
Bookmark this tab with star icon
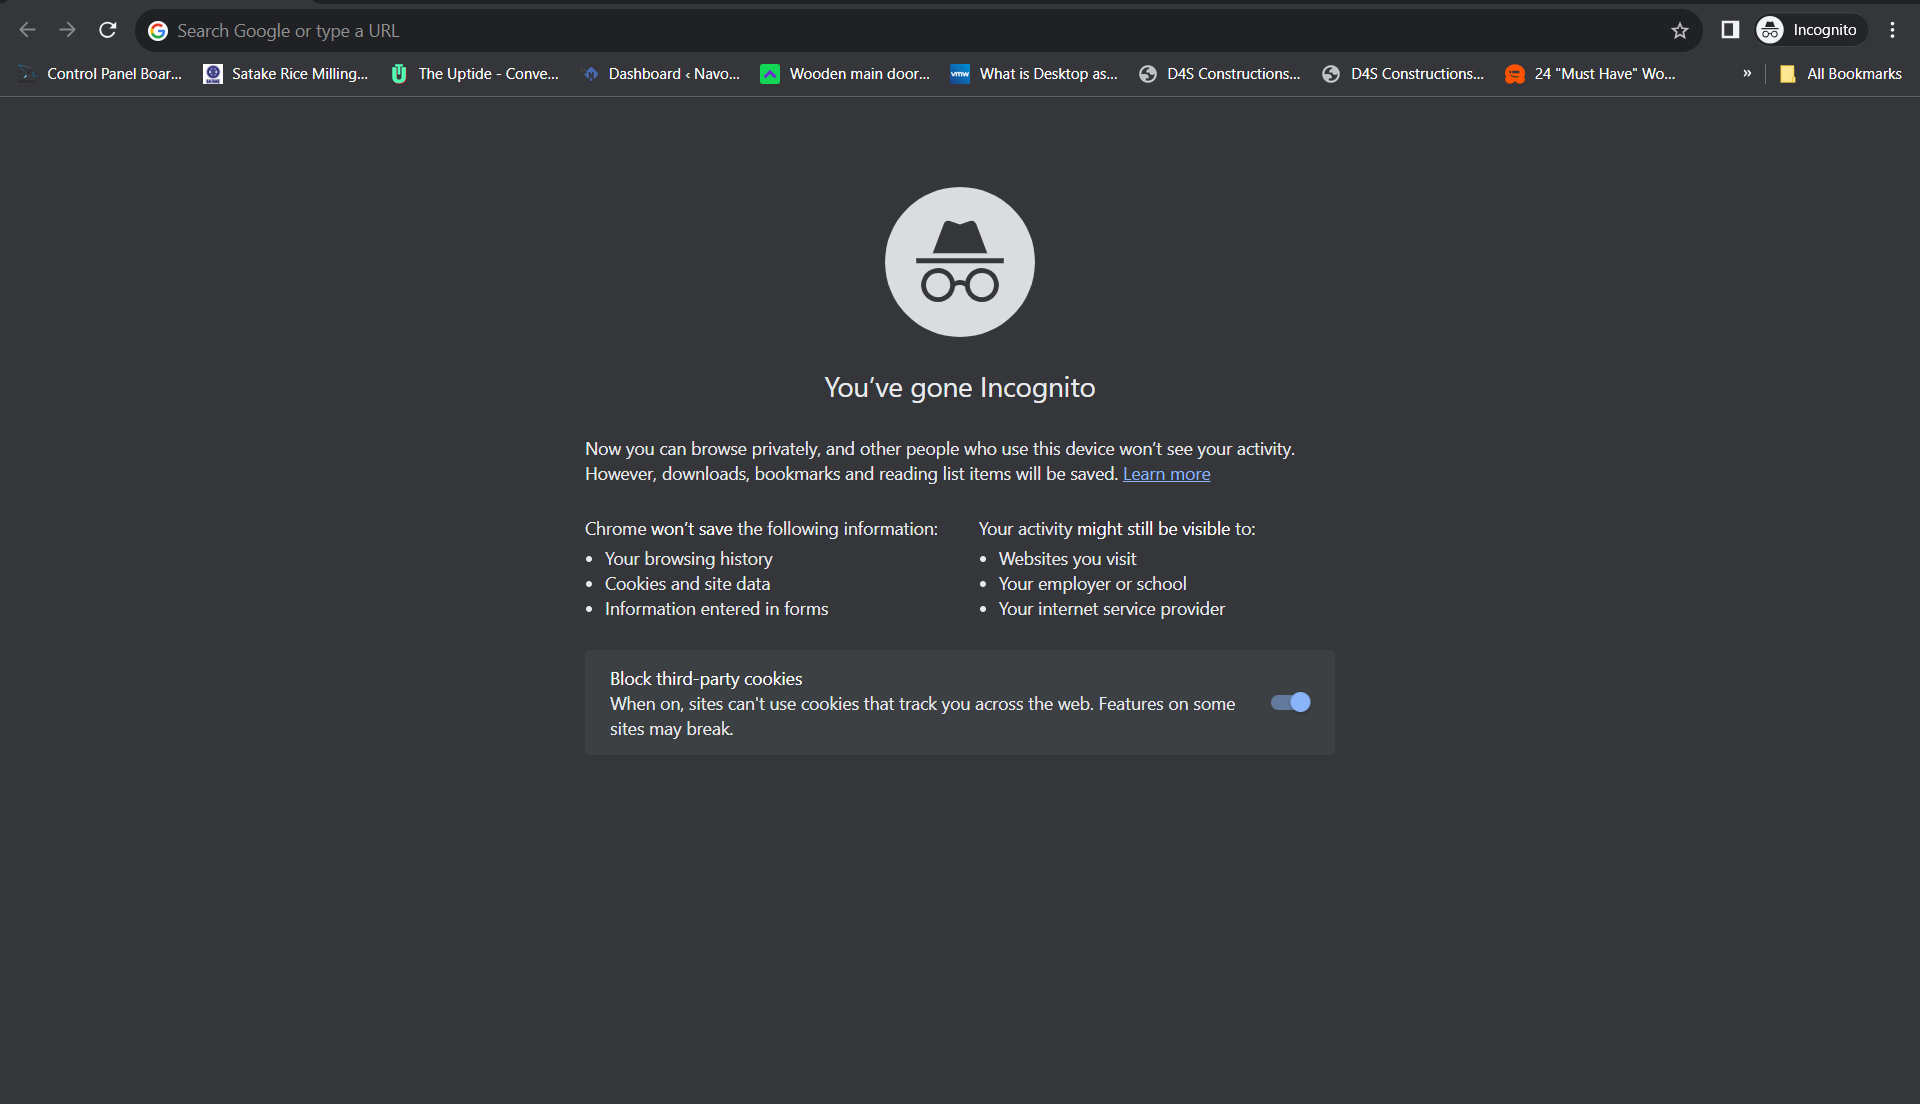(1680, 31)
